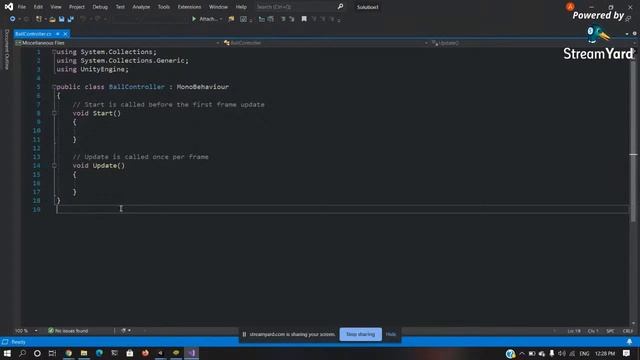This screenshot has width=640, height=360.
Task: Open the Analyze menu
Action: 141,7
